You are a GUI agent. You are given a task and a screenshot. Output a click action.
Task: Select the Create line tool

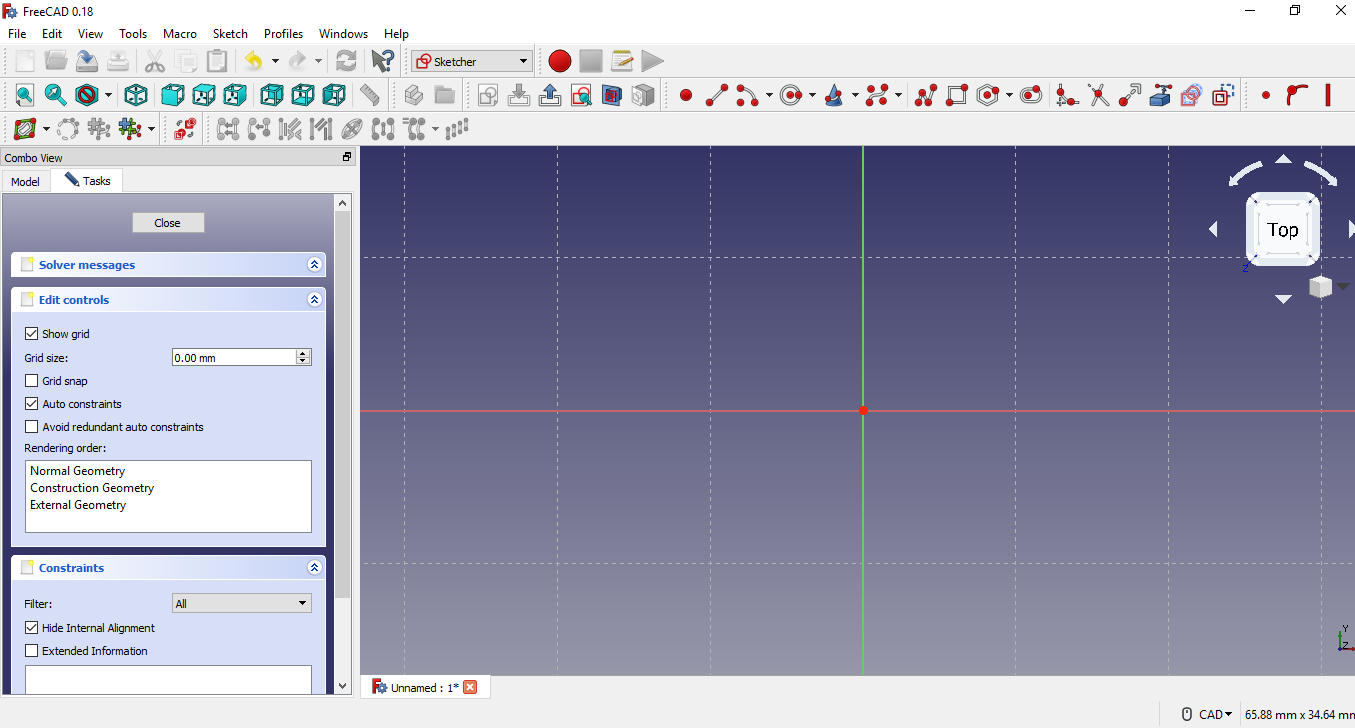click(x=717, y=95)
